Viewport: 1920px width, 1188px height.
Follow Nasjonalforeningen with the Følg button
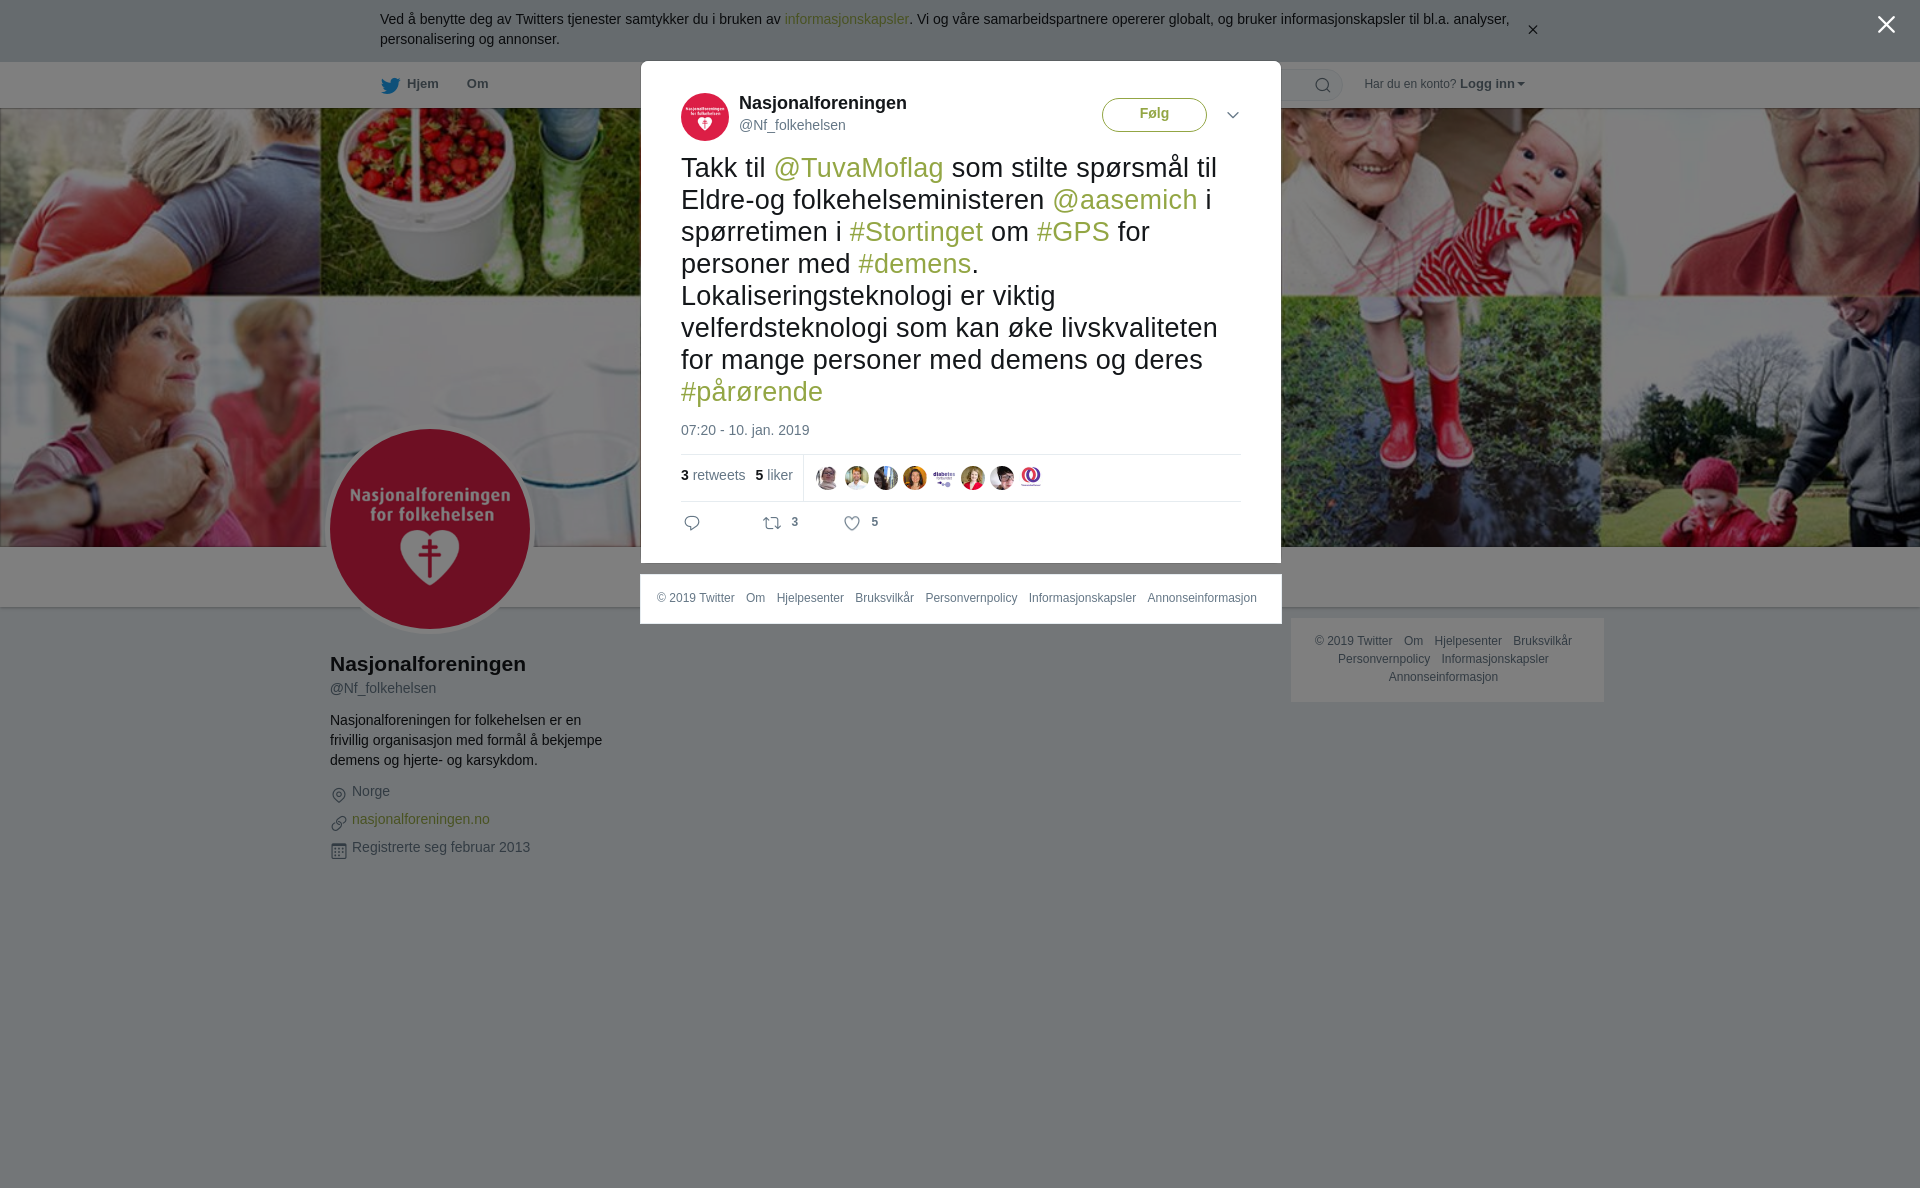pyautogui.click(x=1154, y=115)
